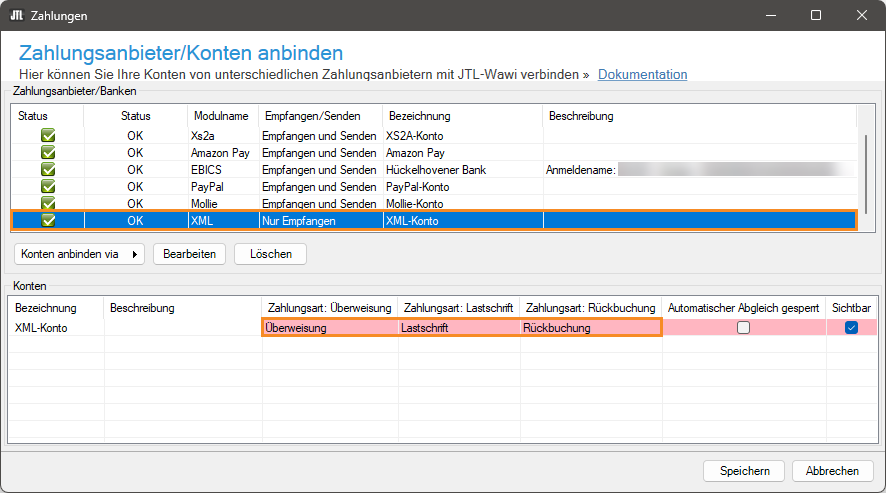Click the EBICS row status checkmark icon
Viewport: 886px width, 493px height.
47,170
